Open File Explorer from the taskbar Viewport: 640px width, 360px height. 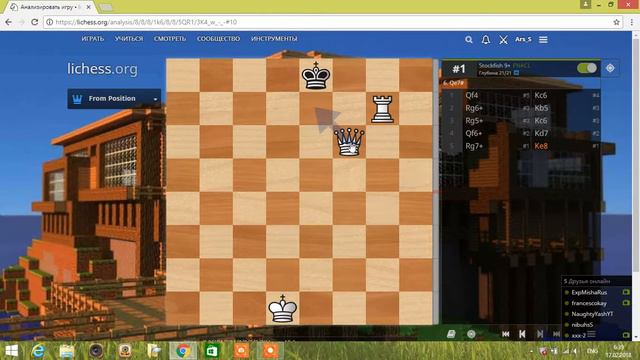(x=67, y=351)
